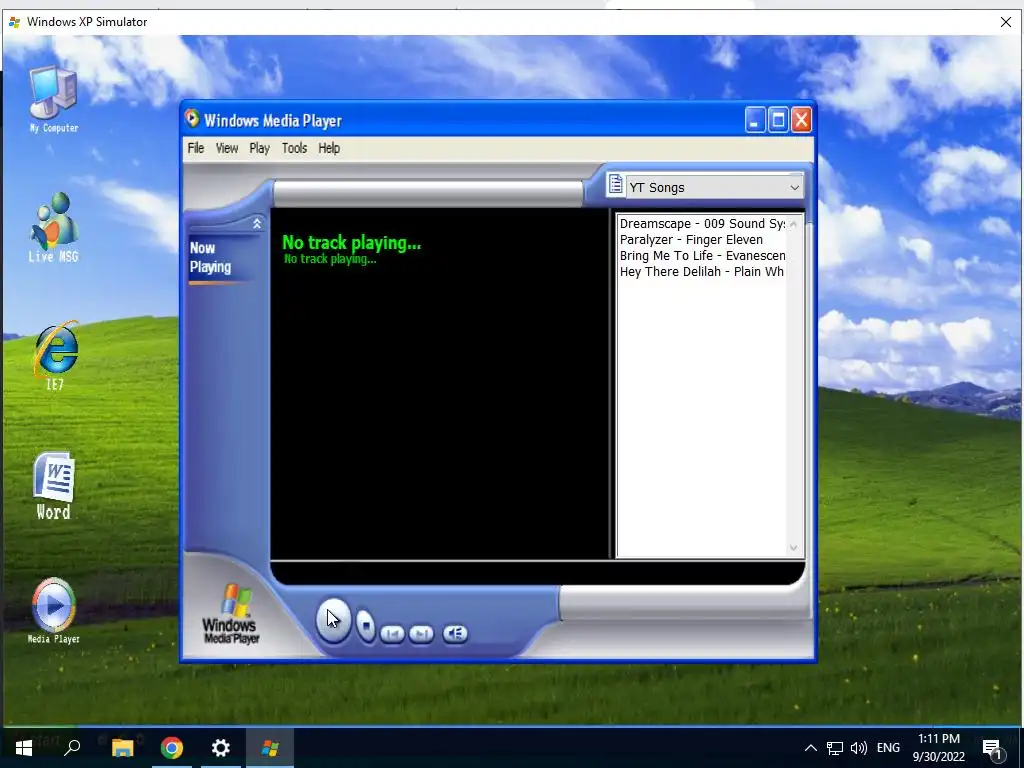This screenshot has width=1024, height=768.
Task: Start playback with the round Play button
Action: pos(333,620)
